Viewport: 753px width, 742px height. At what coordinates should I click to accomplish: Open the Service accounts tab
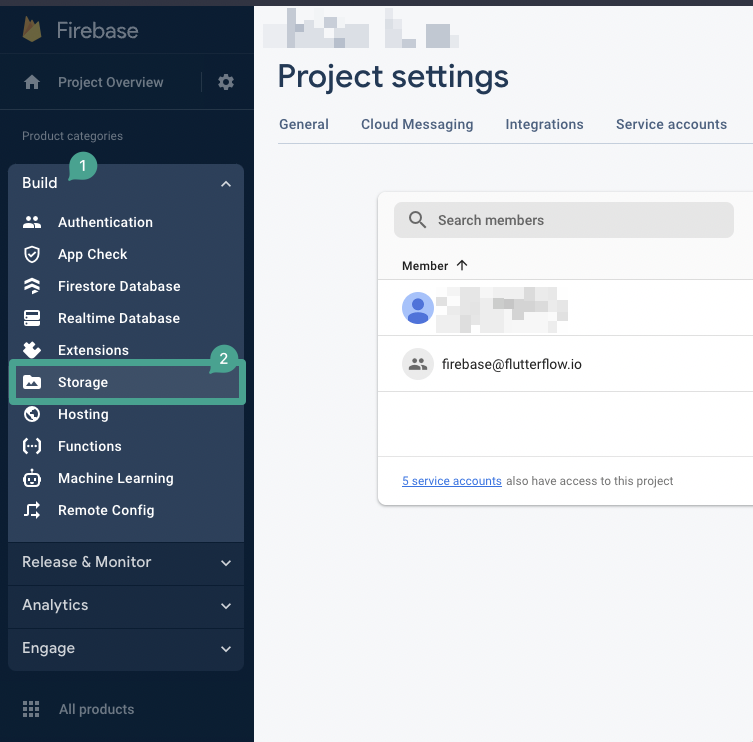click(671, 124)
